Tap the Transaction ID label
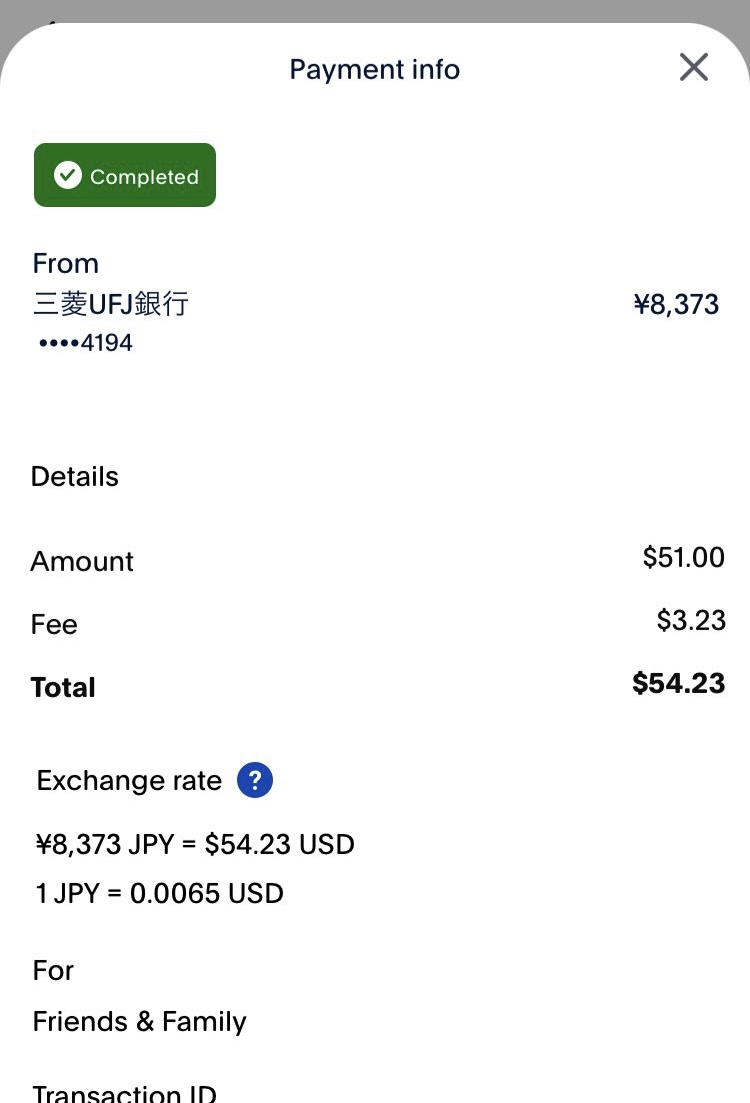 tap(124, 1092)
